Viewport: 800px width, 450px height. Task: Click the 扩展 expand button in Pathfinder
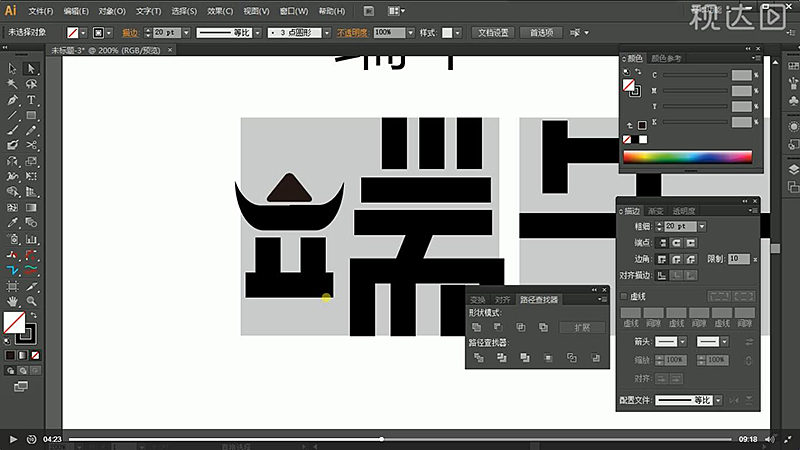[x=582, y=328]
